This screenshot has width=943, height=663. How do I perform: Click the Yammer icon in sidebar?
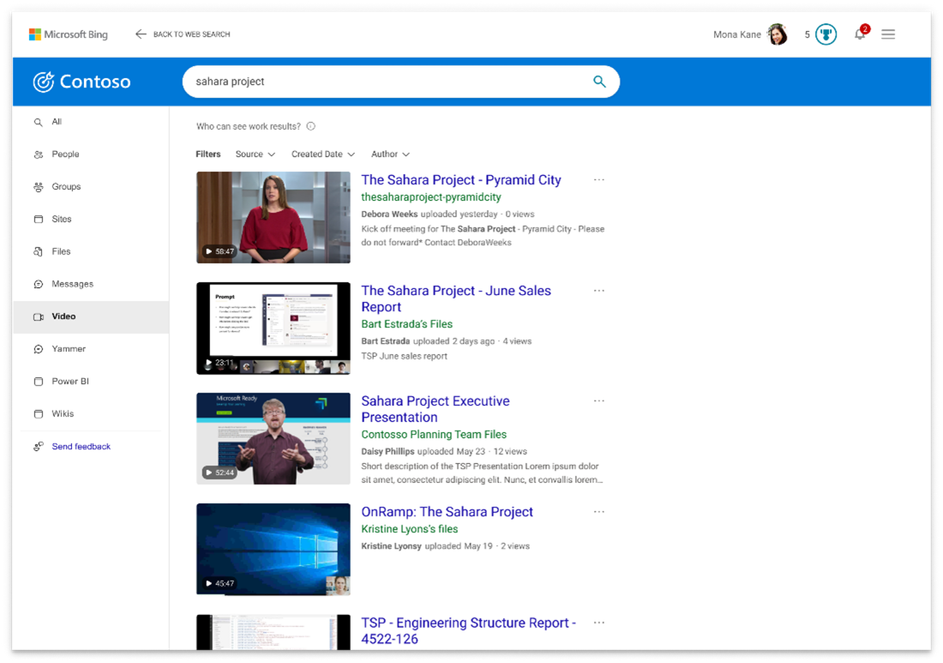click(38, 349)
